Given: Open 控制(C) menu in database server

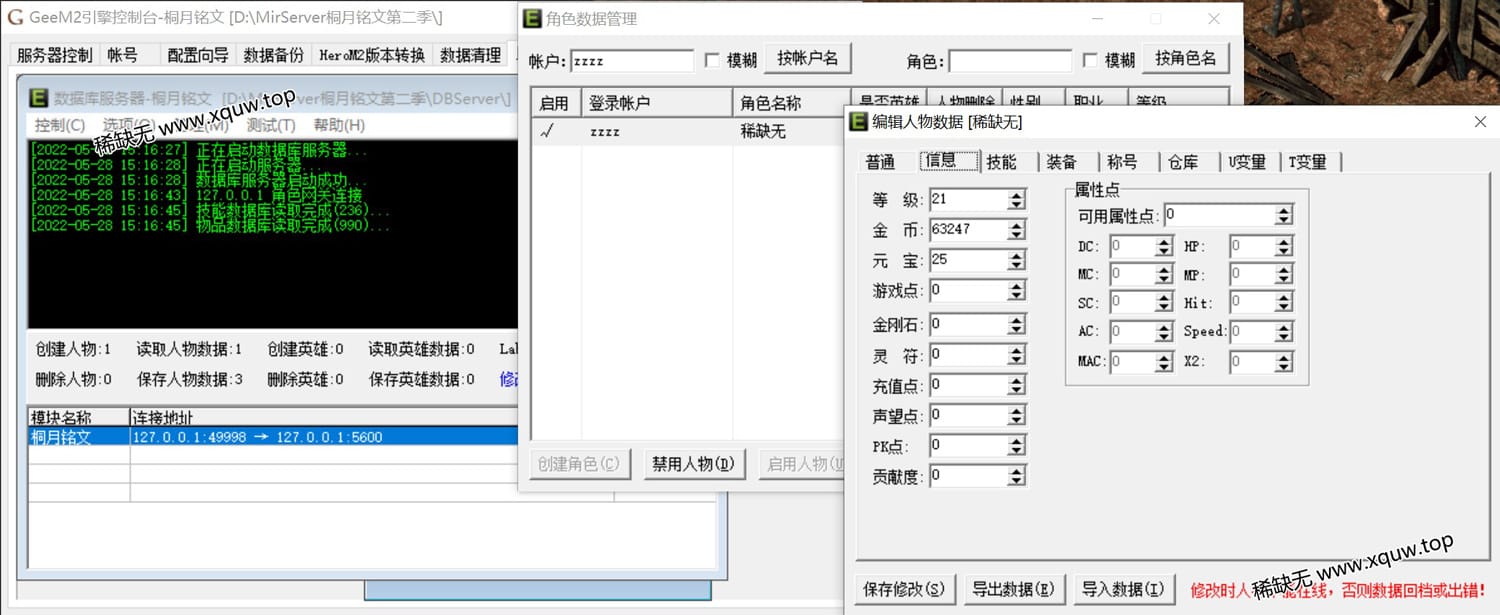Looking at the screenshot, I should point(60,125).
